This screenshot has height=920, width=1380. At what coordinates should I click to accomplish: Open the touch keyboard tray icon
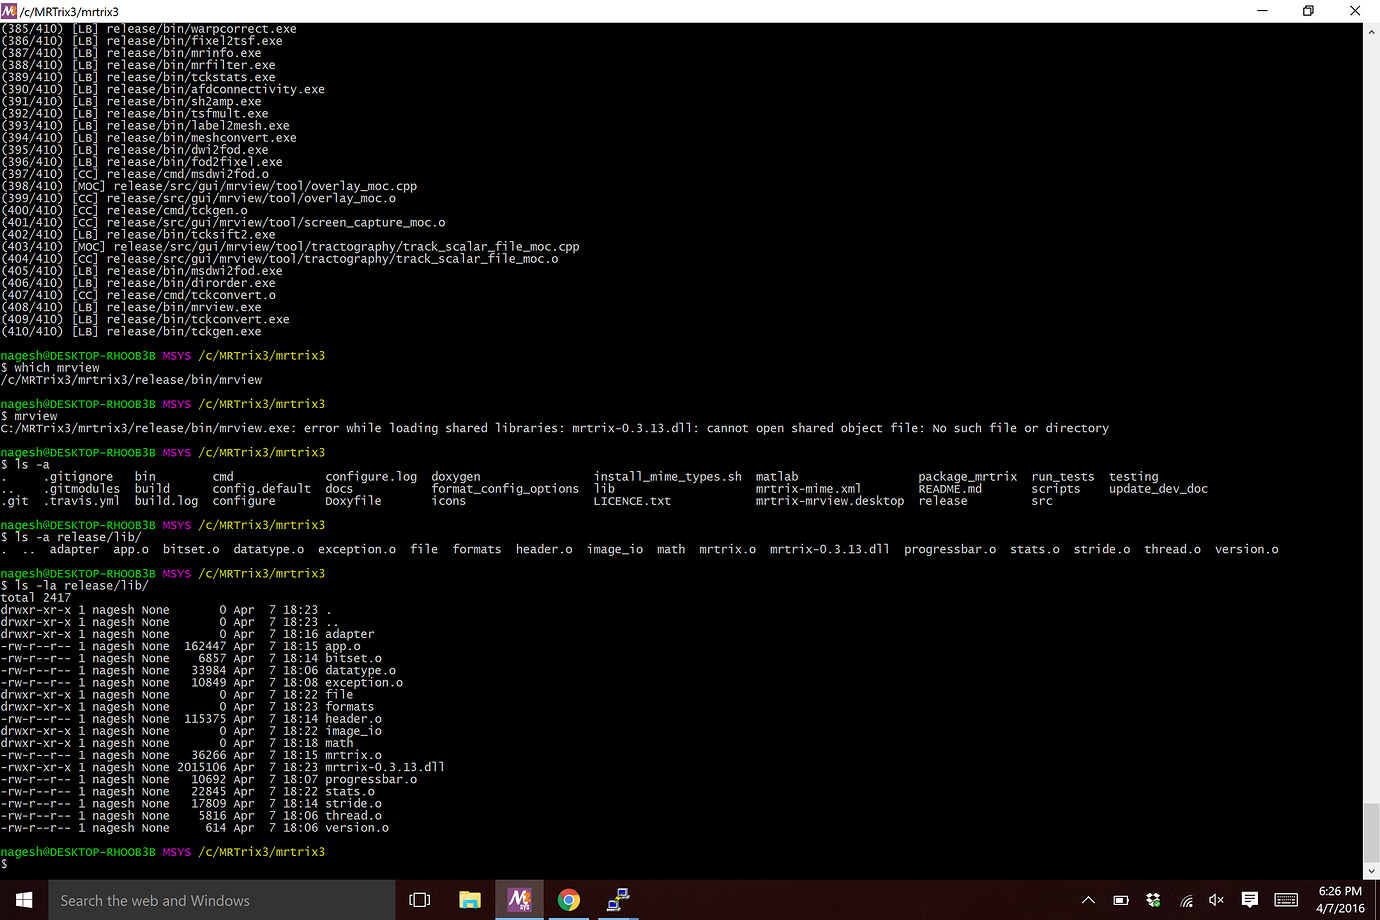1285,899
